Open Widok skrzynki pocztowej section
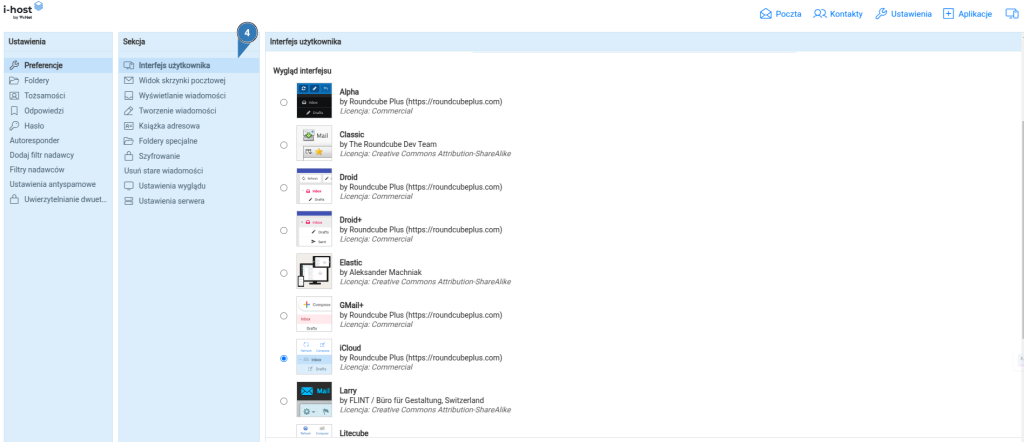1024x442 pixels. [189, 80]
